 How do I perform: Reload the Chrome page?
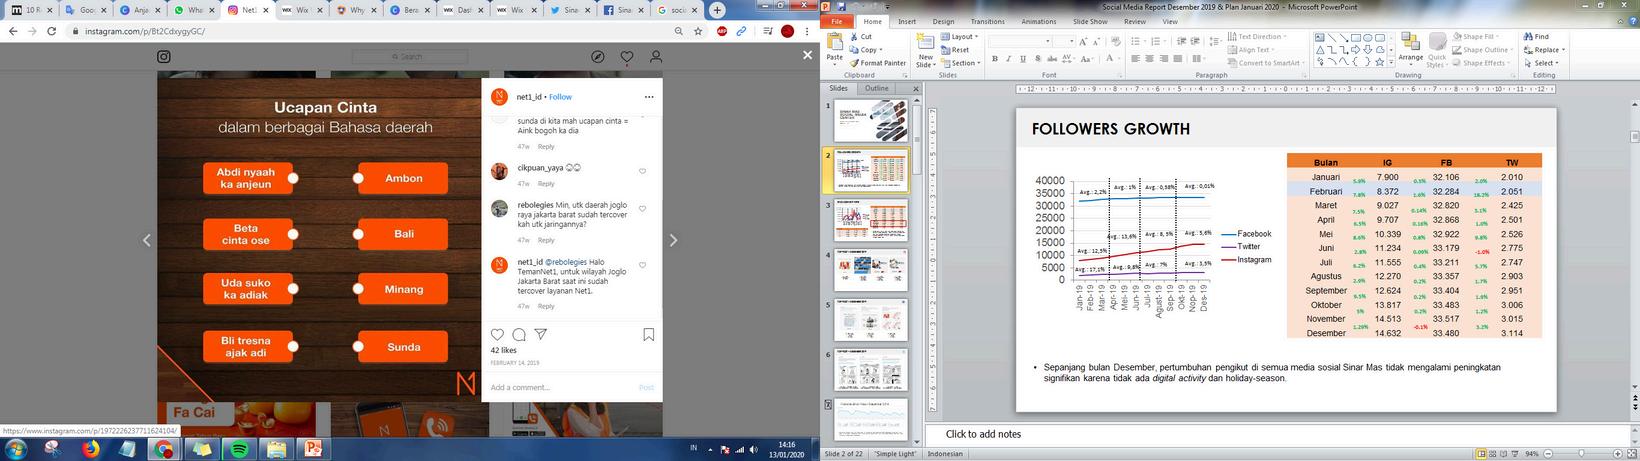click(52, 31)
